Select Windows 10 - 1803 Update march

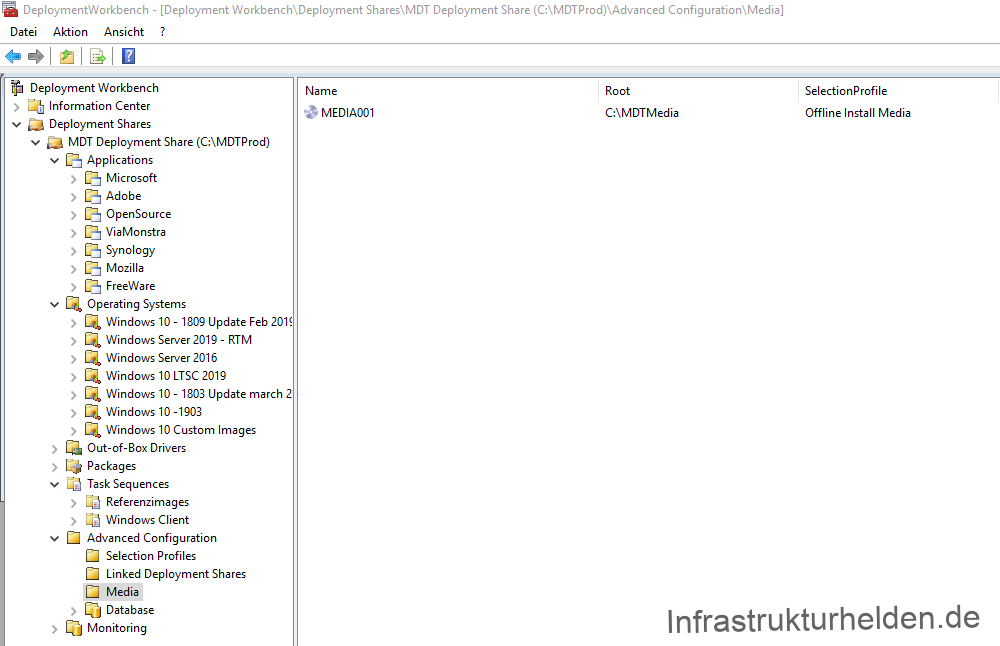pyautogui.click(x=198, y=394)
